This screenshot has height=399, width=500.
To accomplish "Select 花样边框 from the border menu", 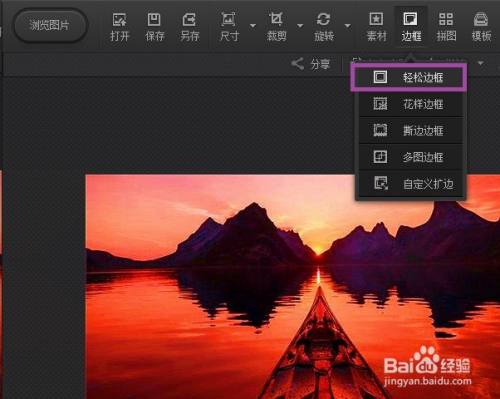I will coord(411,104).
